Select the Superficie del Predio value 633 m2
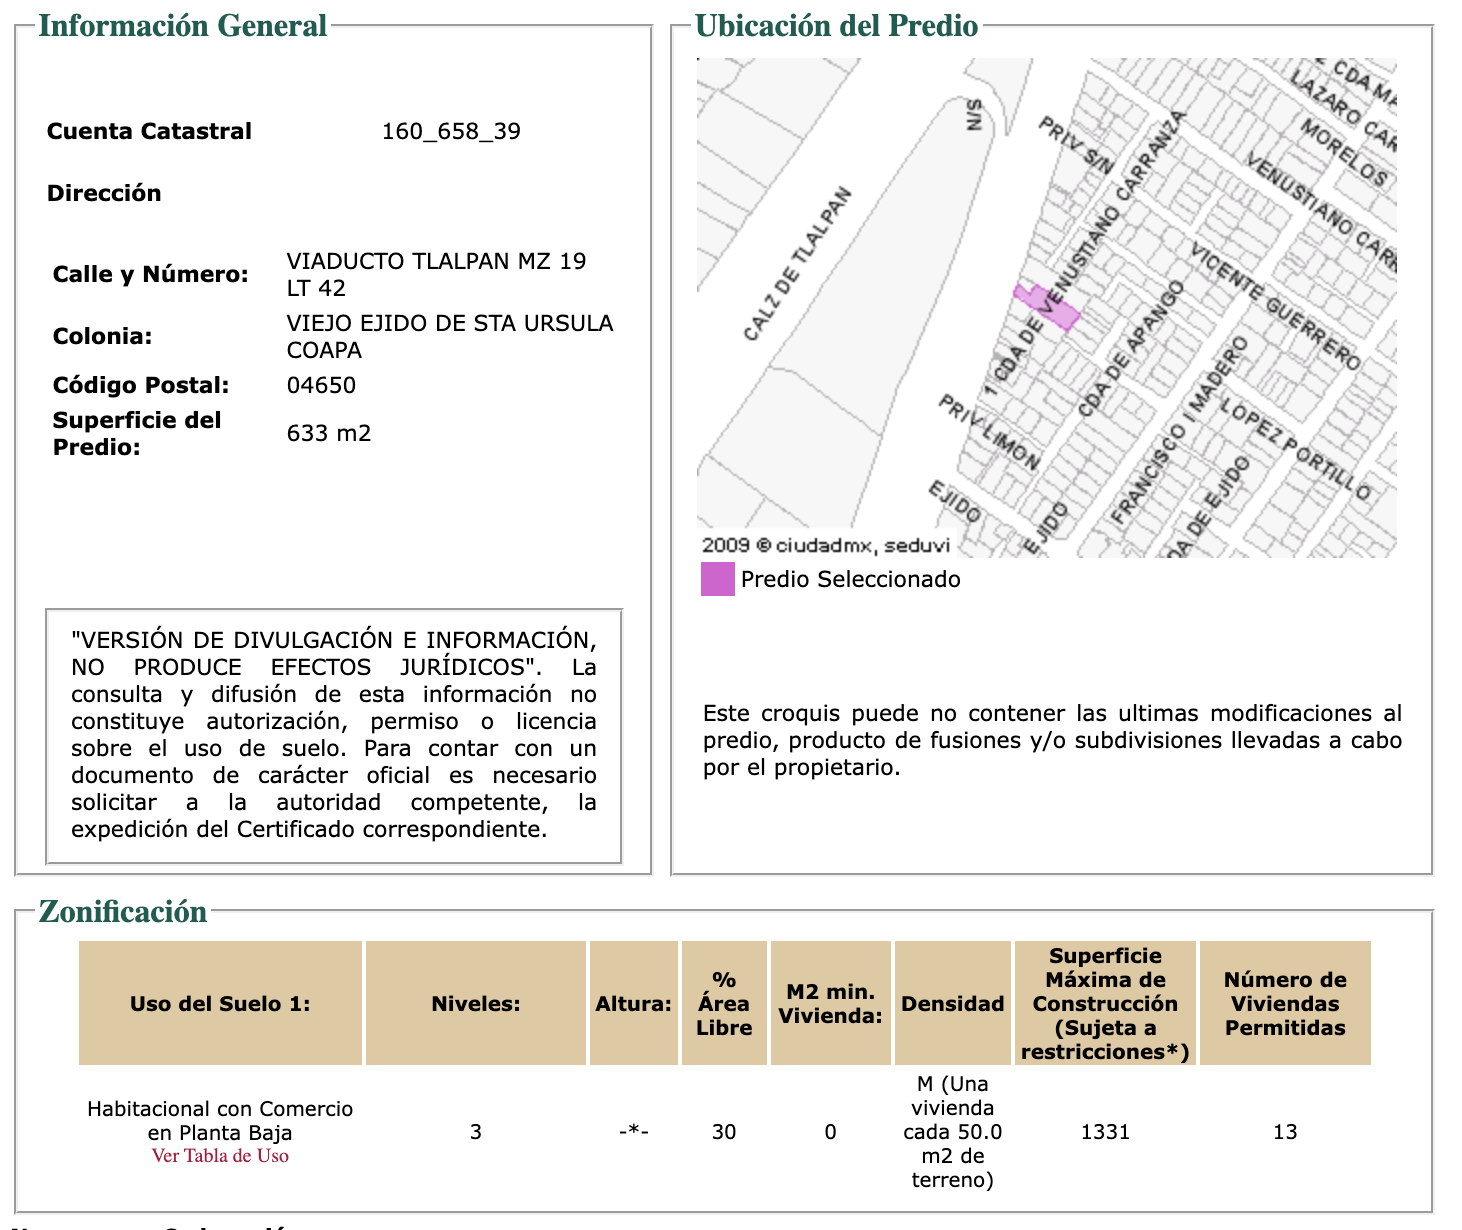Viewport: 1462px width, 1230px height. [329, 434]
